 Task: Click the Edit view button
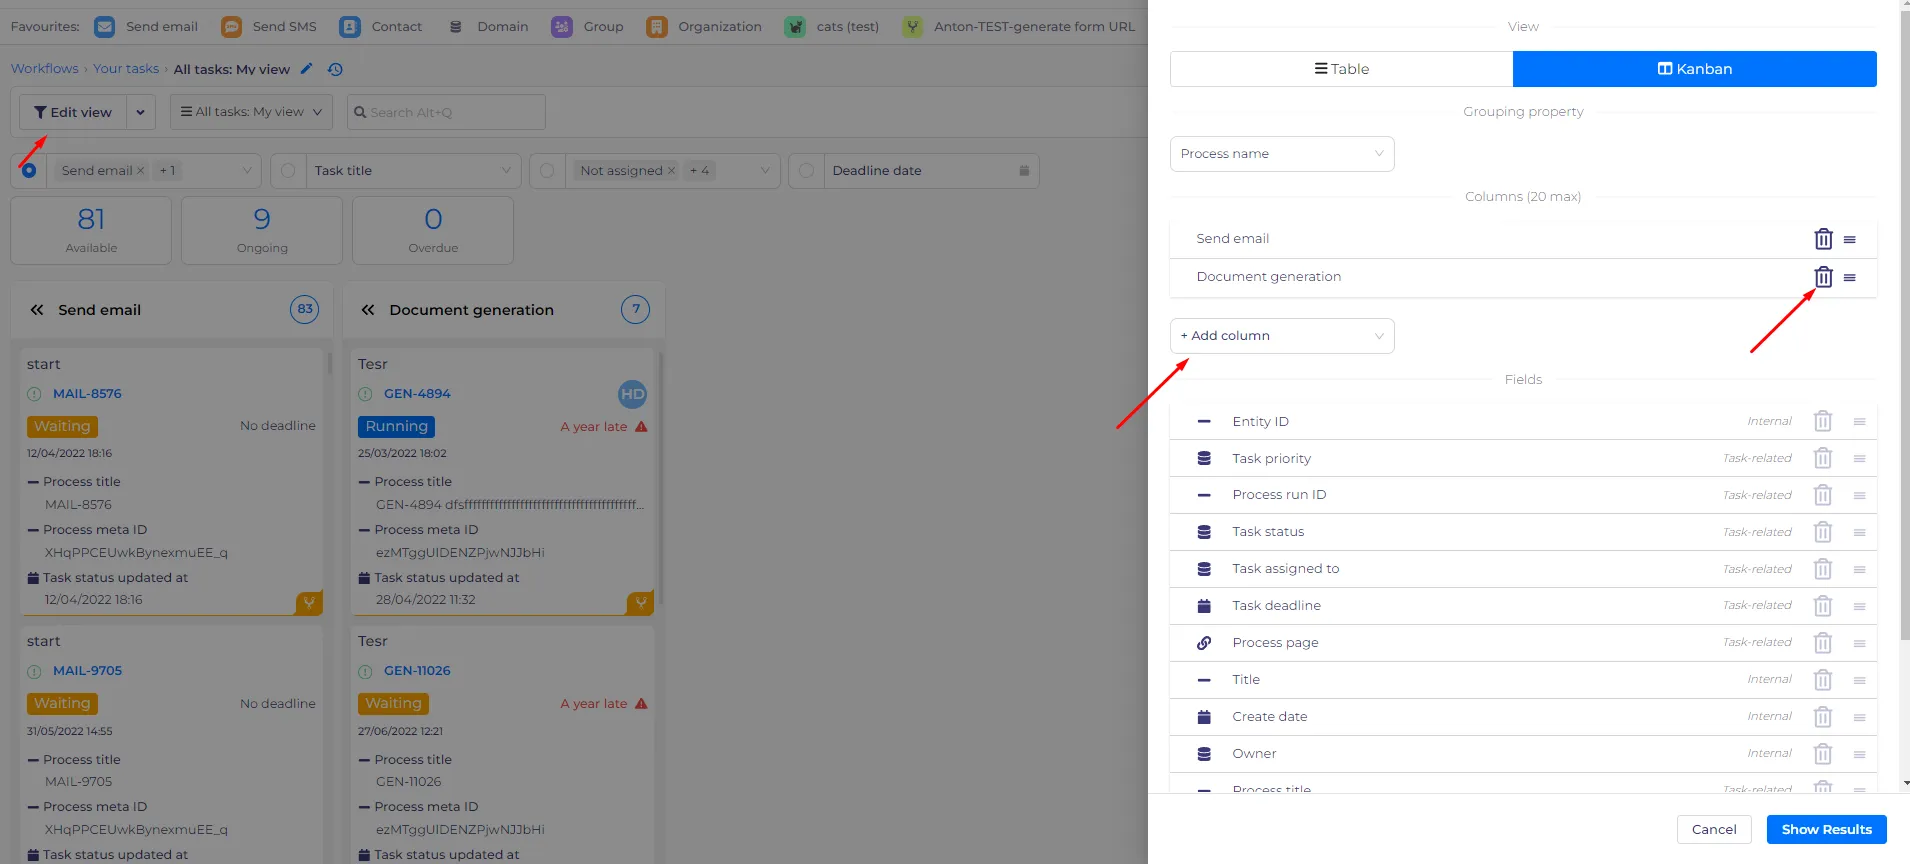[73, 112]
